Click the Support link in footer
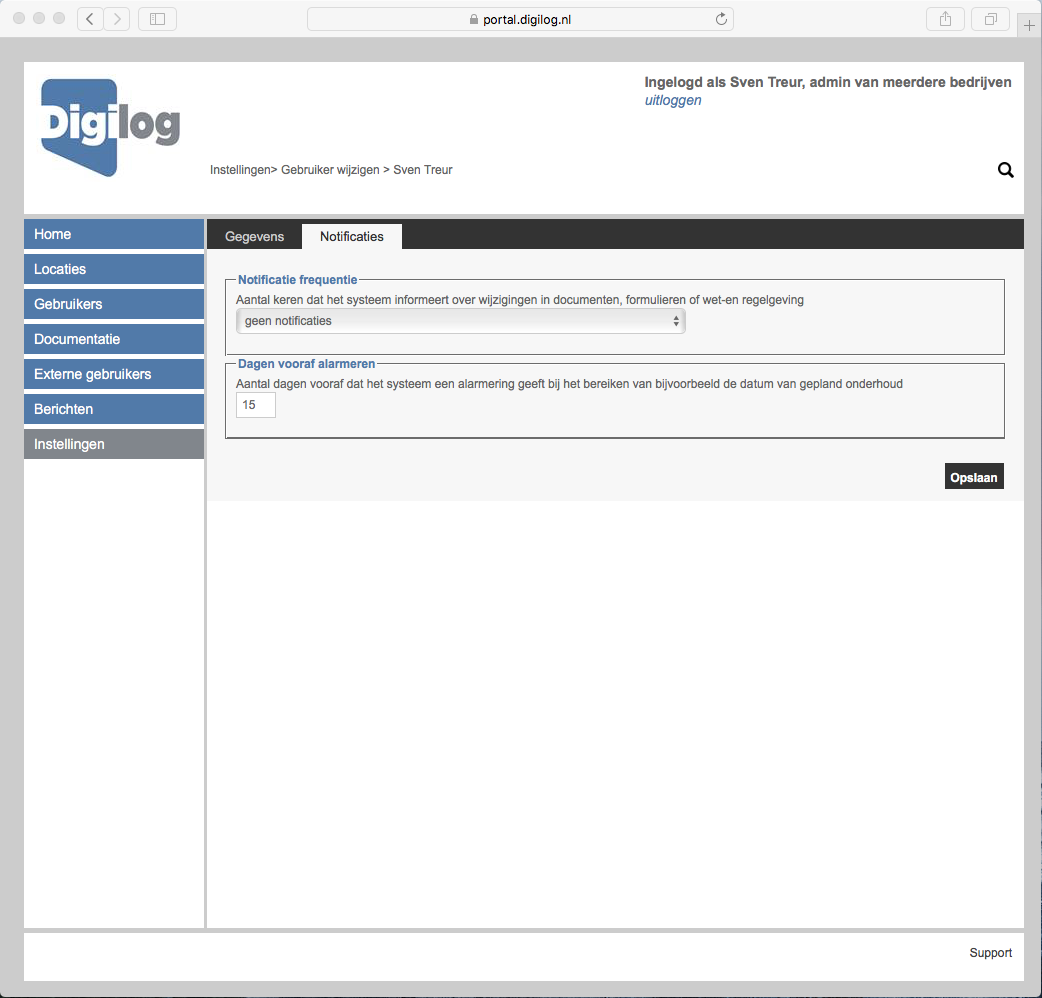This screenshot has width=1042, height=998. [990, 953]
